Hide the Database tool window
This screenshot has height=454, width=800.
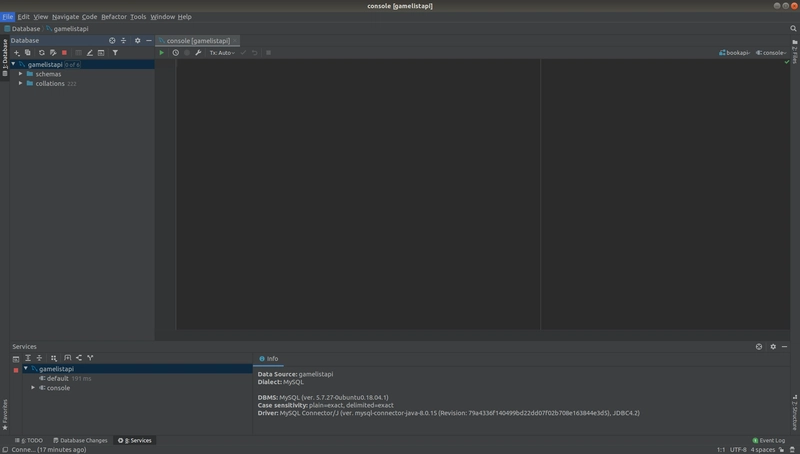coord(149,40)
